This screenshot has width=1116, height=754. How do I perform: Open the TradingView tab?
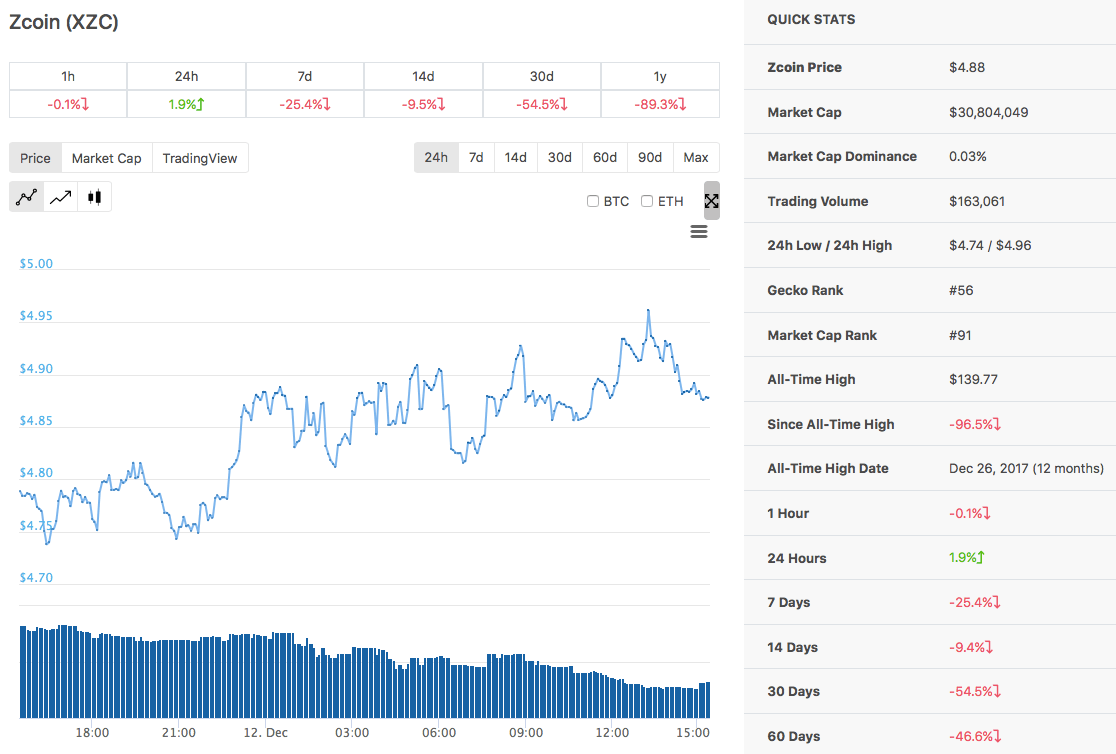(200, 158)
